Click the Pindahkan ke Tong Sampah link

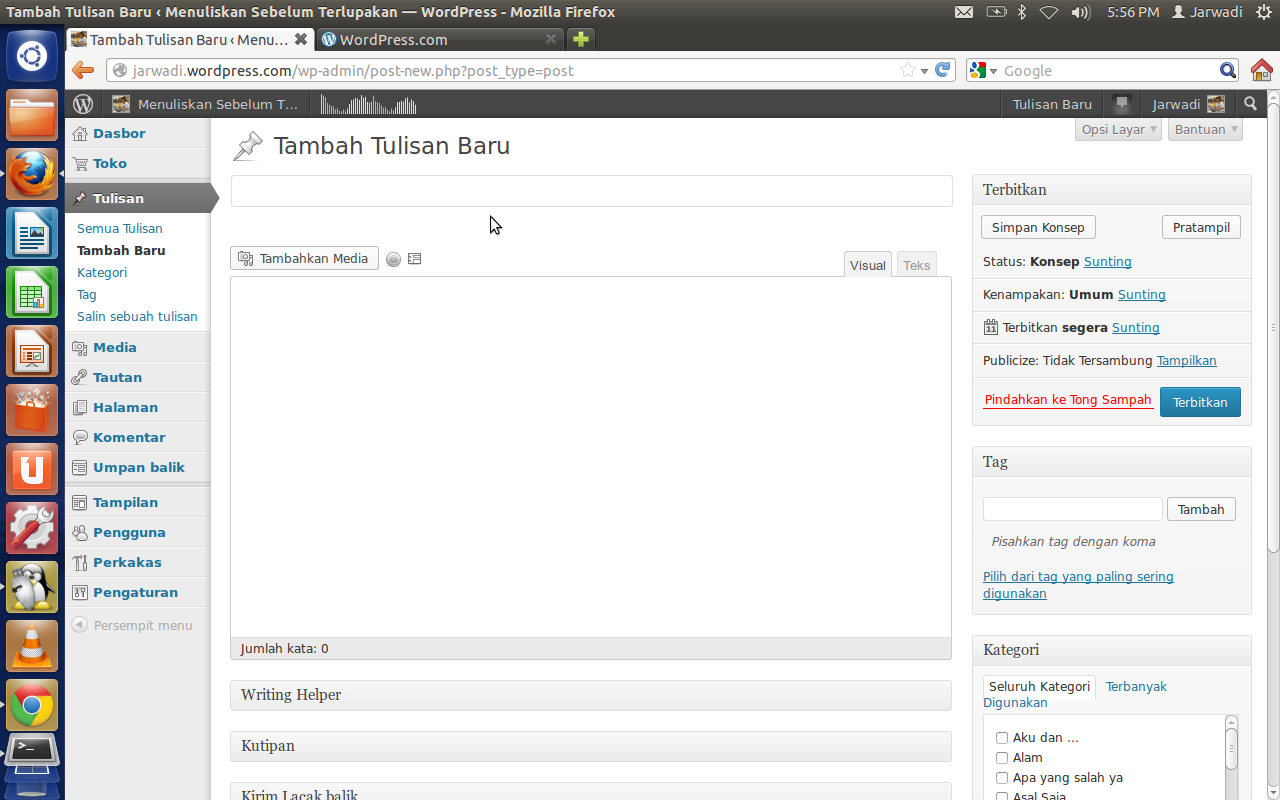1068,400
